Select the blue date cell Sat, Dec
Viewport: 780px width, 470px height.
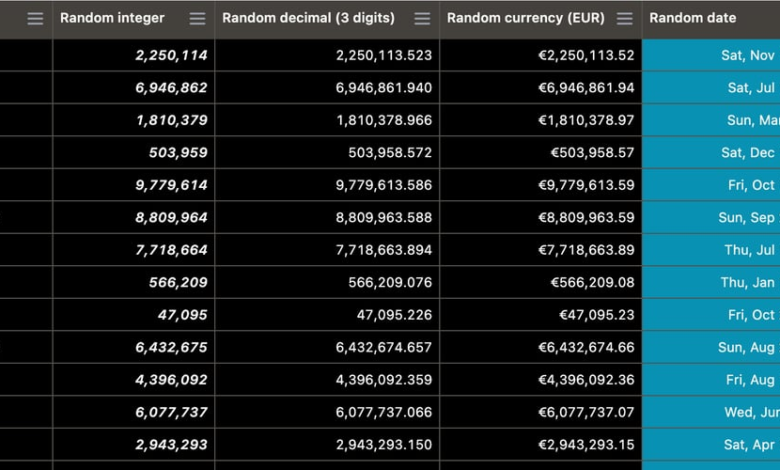pyautogui.click(x=711, y=152)
